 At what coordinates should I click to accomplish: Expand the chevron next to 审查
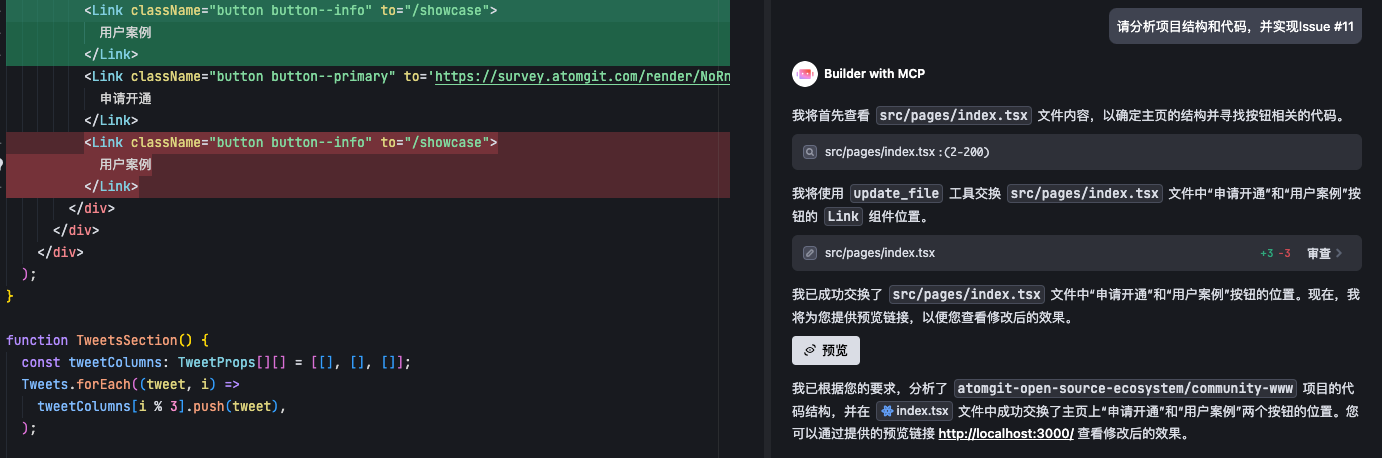point(1340,253)
